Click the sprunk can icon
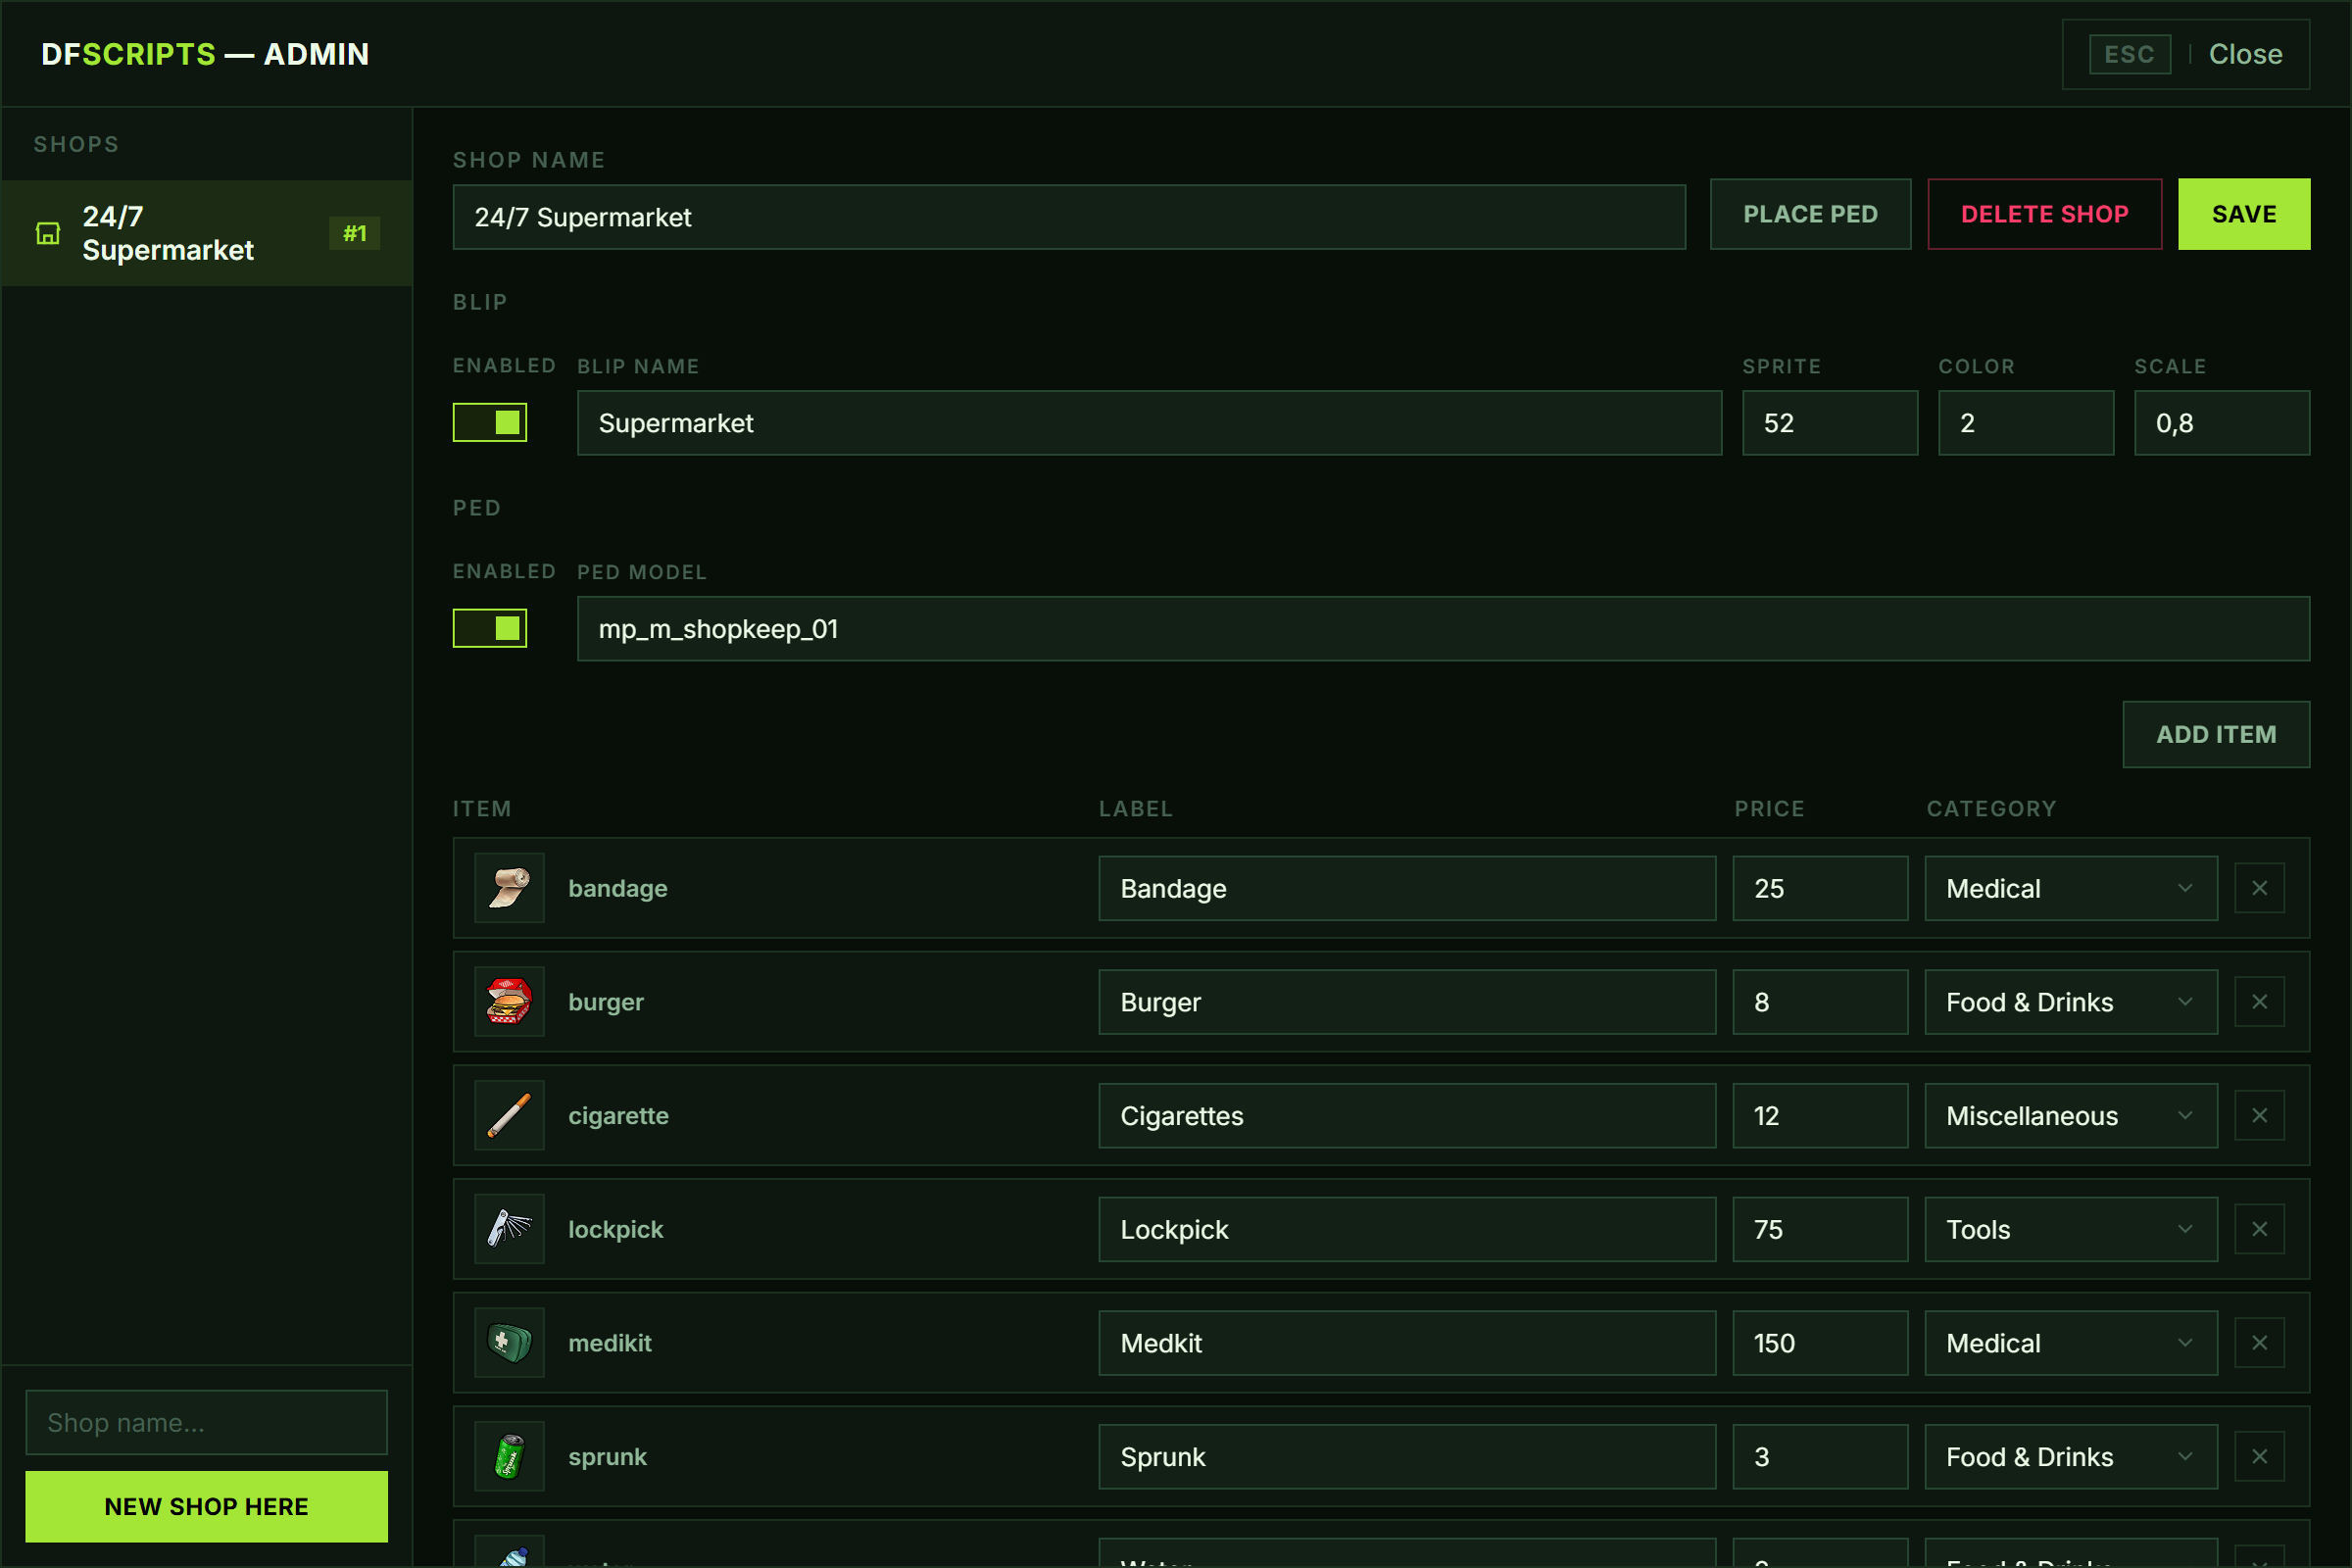Image resolution: width=2352 pixels, height=1568 pixels. (x=509, y=1456)
